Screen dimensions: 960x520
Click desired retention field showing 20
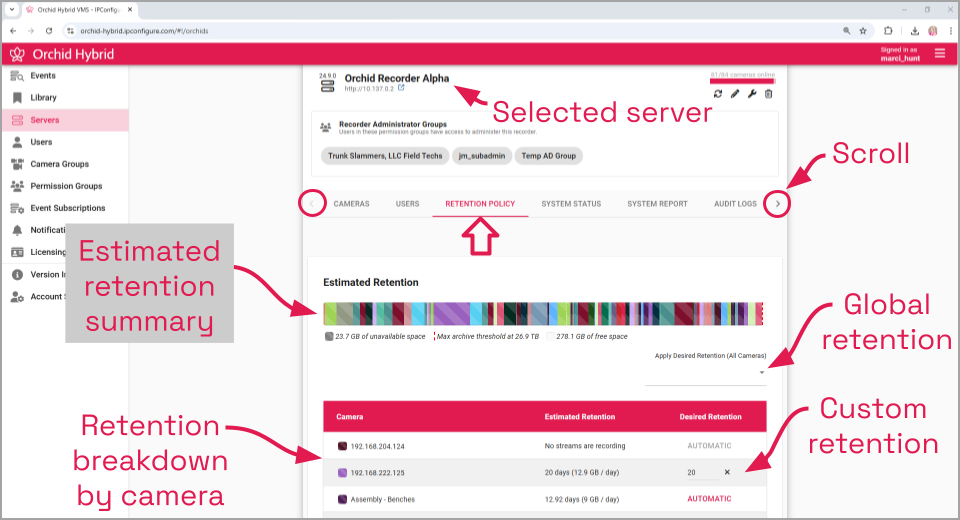[701, 473]
